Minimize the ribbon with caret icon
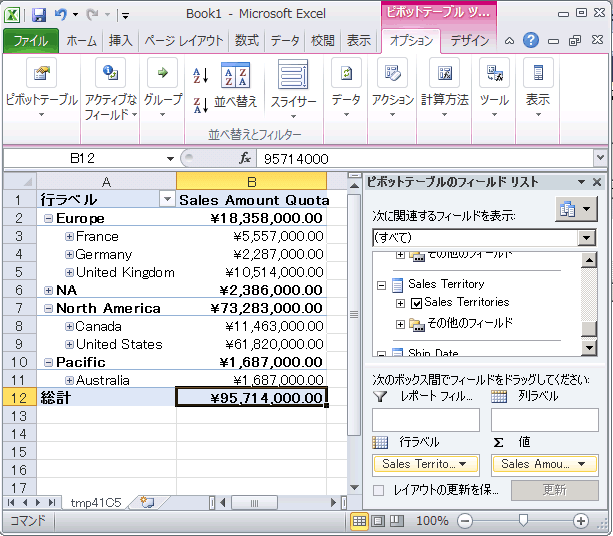Image resolution: width=613 pixels, height=536 pixels. pos(509,41)
